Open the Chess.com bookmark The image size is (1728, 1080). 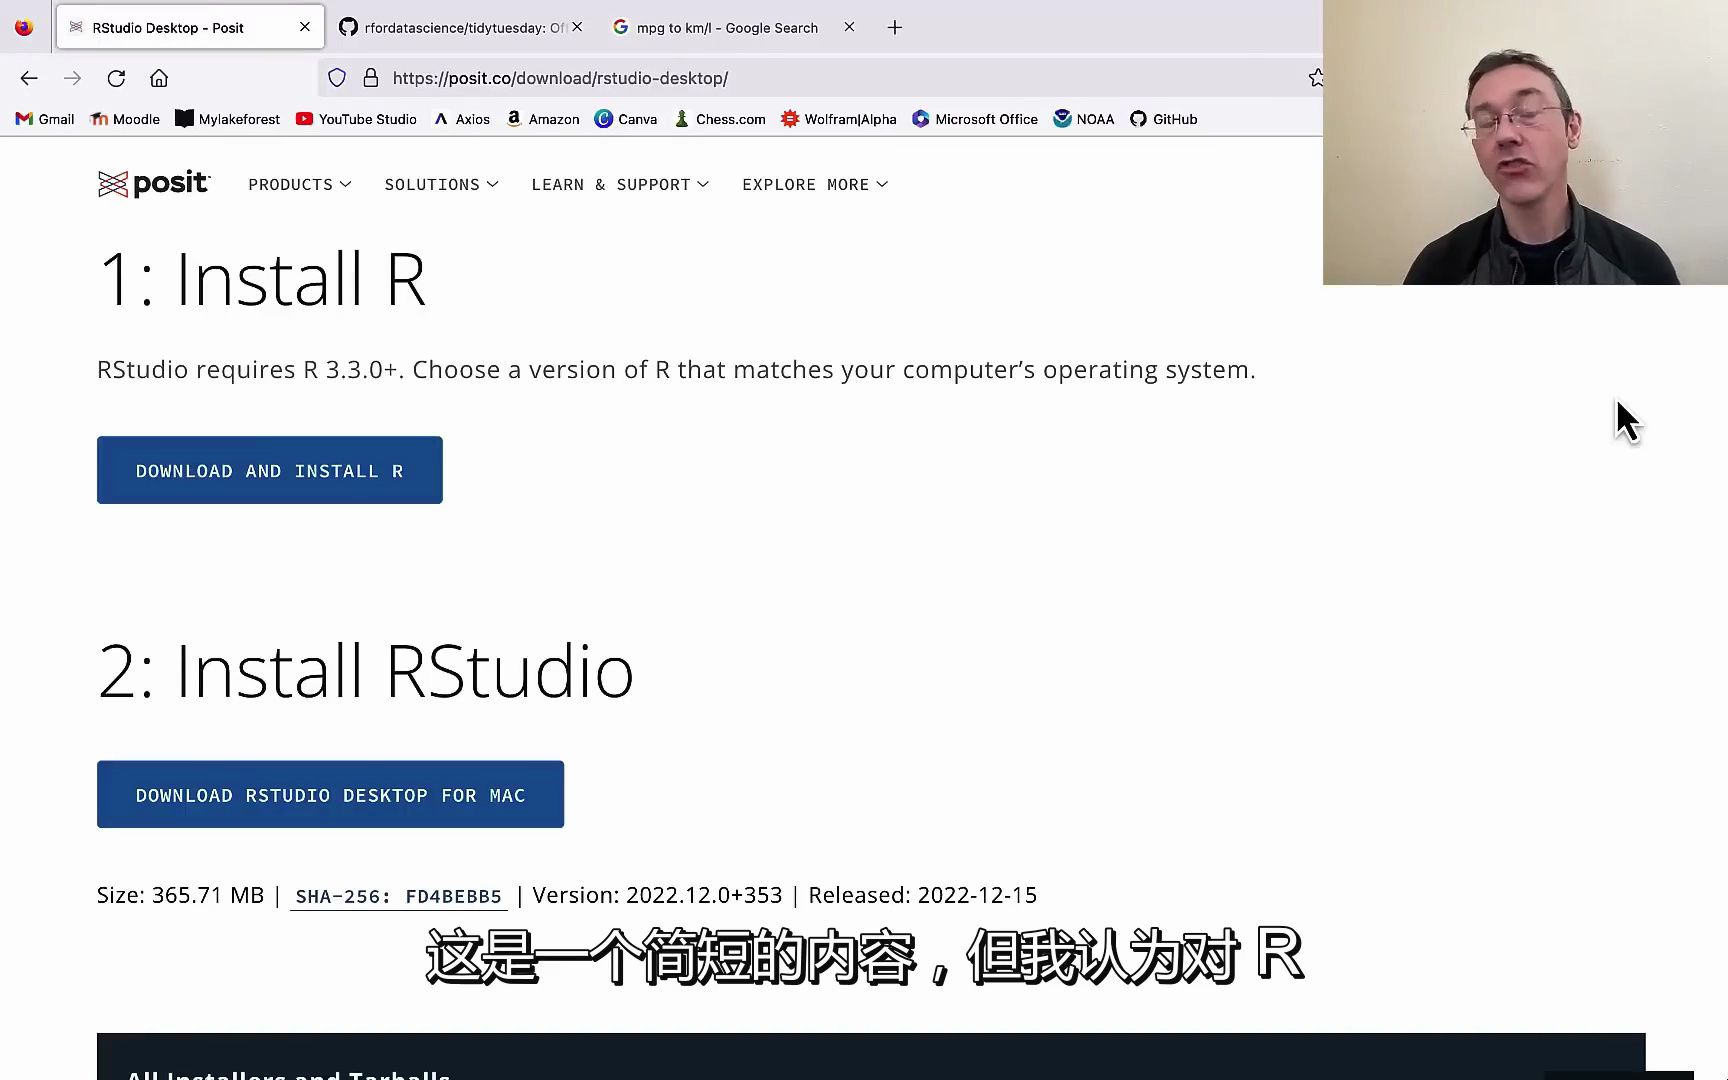click(719, 119)
